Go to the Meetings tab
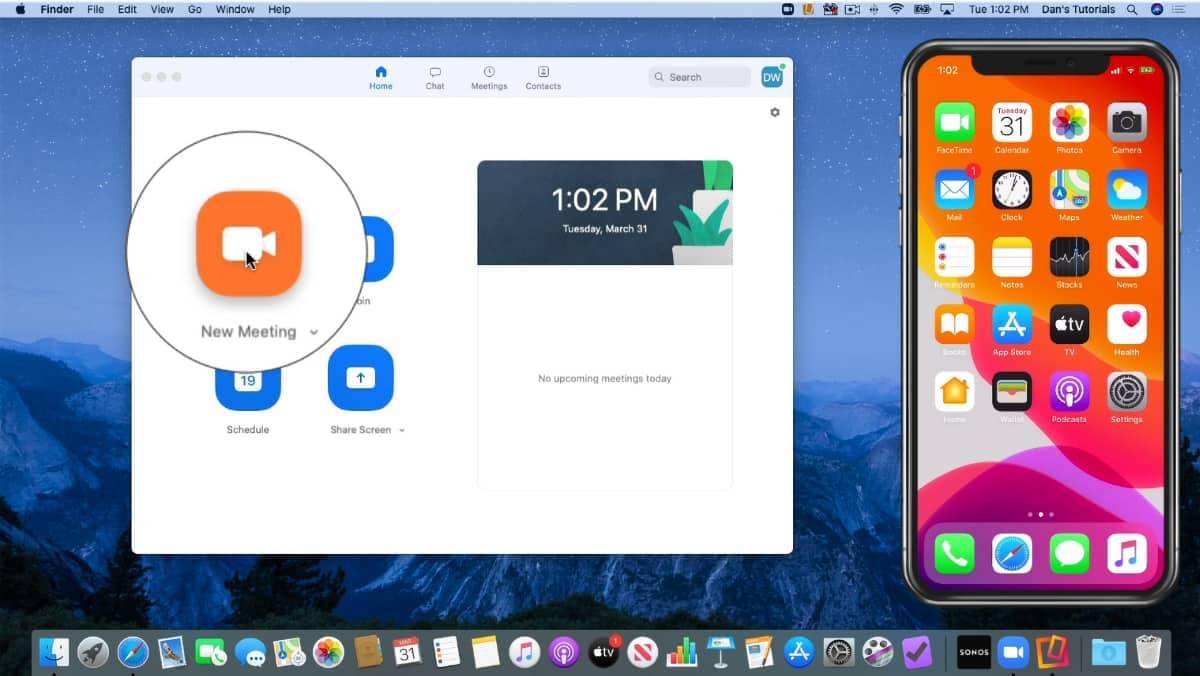The image size is (1200, 676). coord(489,78)
